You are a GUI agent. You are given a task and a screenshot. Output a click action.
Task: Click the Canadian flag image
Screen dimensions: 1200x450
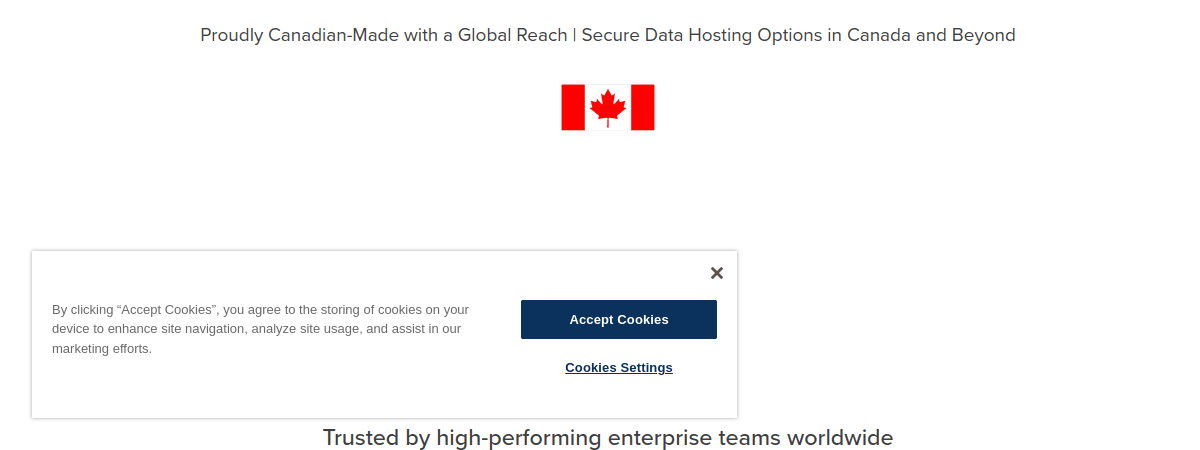pyautogui.click(x=607, y=107)
